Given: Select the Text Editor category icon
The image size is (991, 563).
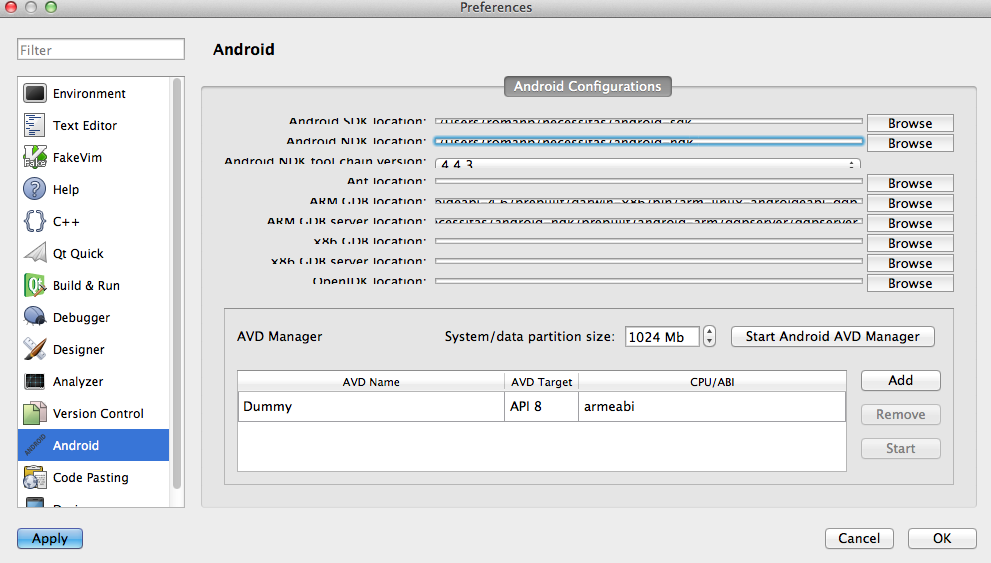Looking at the screenshot, I should click(x=35, y=126).
